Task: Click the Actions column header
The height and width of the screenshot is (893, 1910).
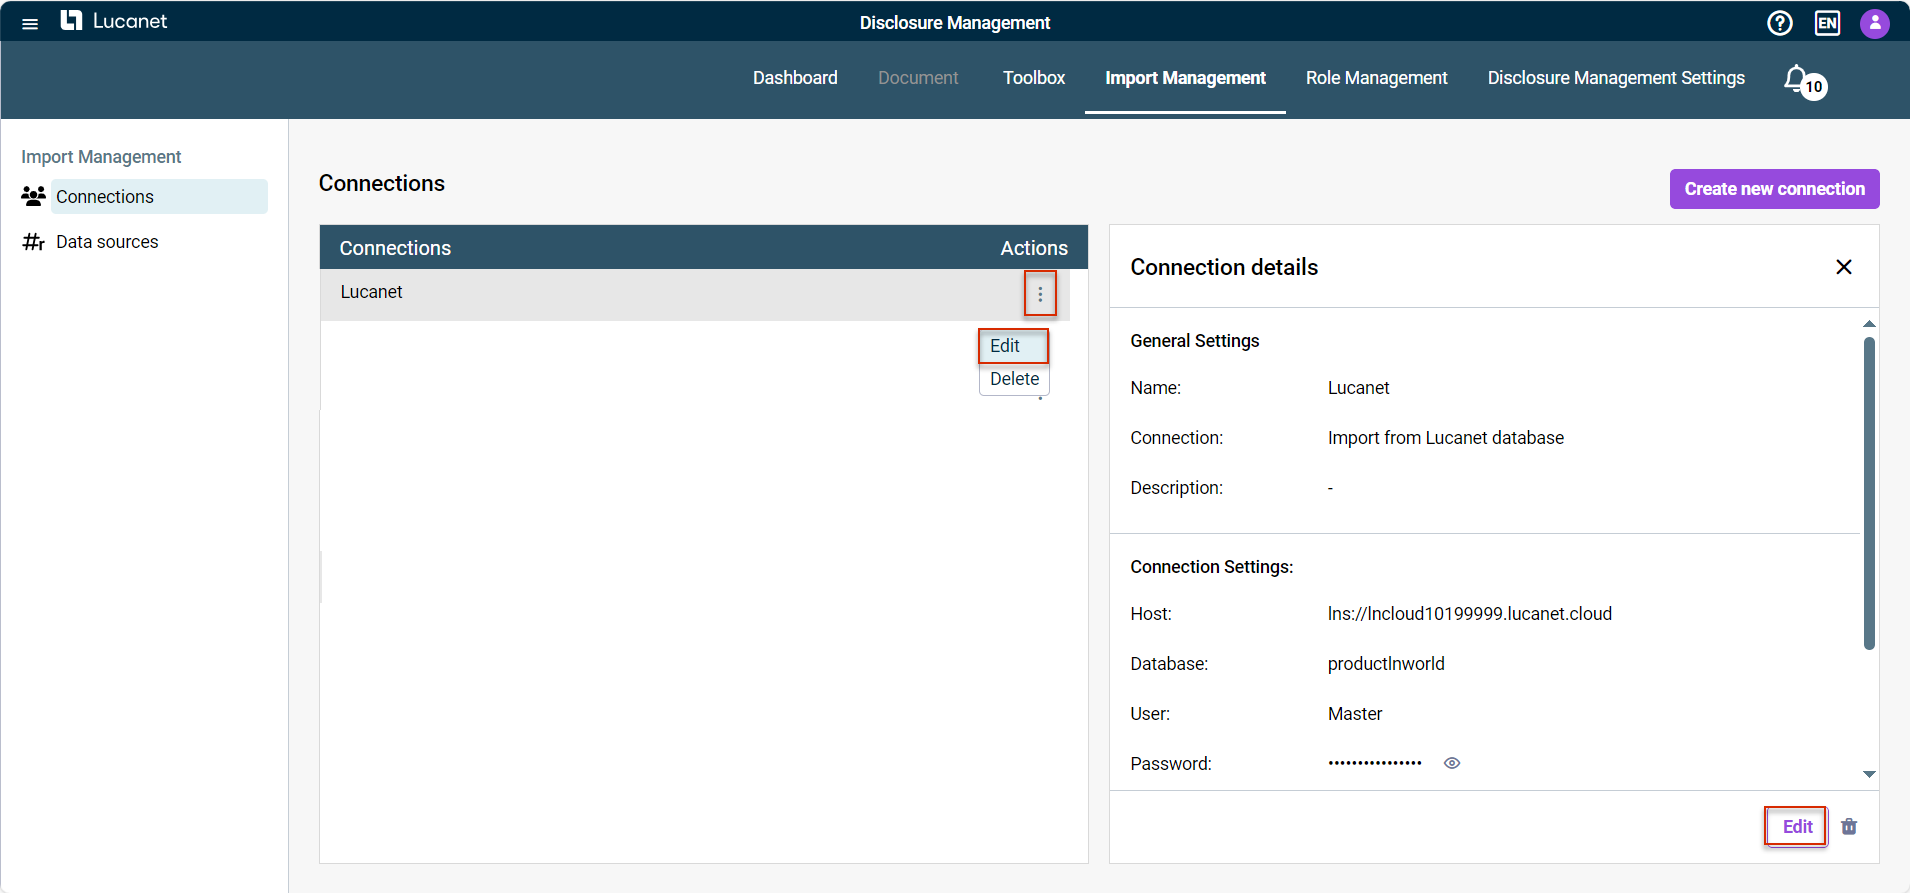Action: (x=1034, y=248)
